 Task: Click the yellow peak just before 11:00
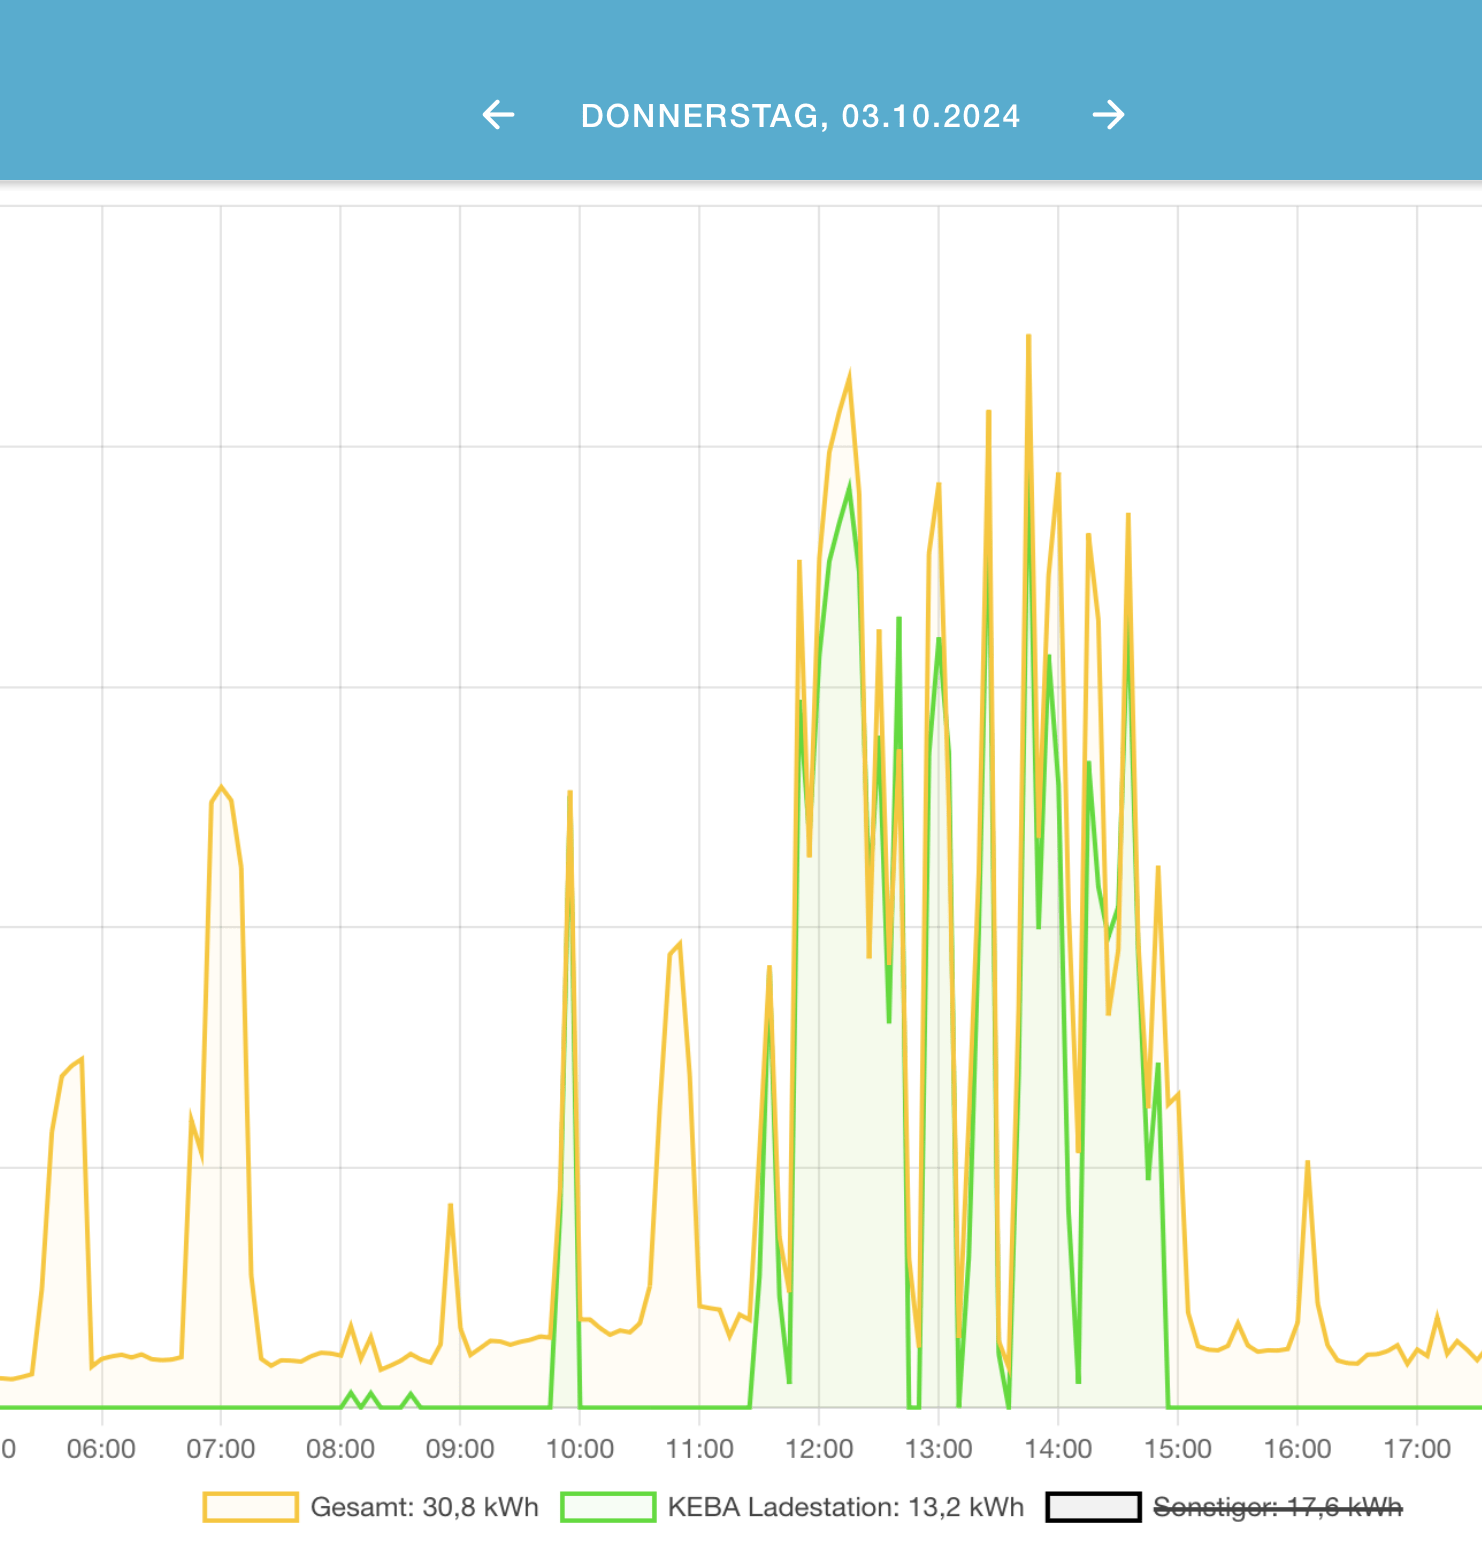[679, 944]
